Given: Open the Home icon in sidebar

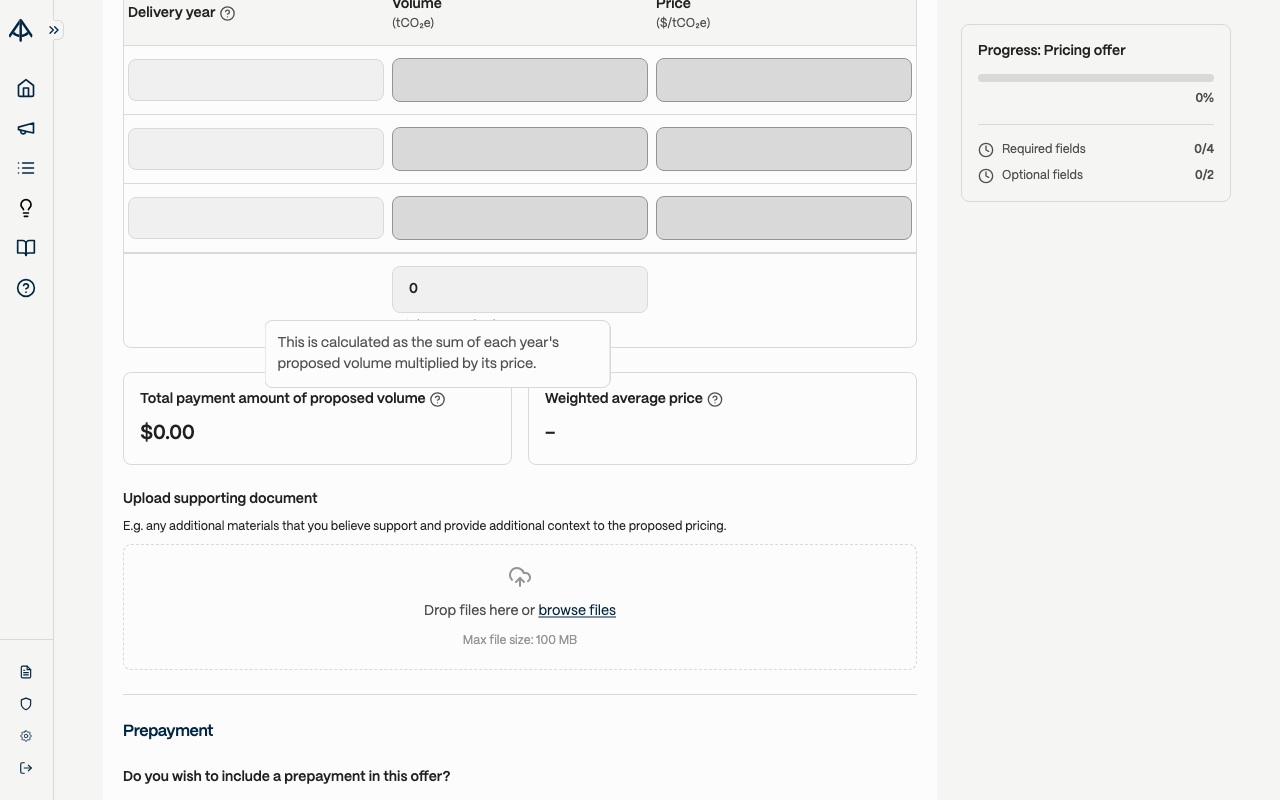Looking at the screenshot, I should tap(26, 88).
